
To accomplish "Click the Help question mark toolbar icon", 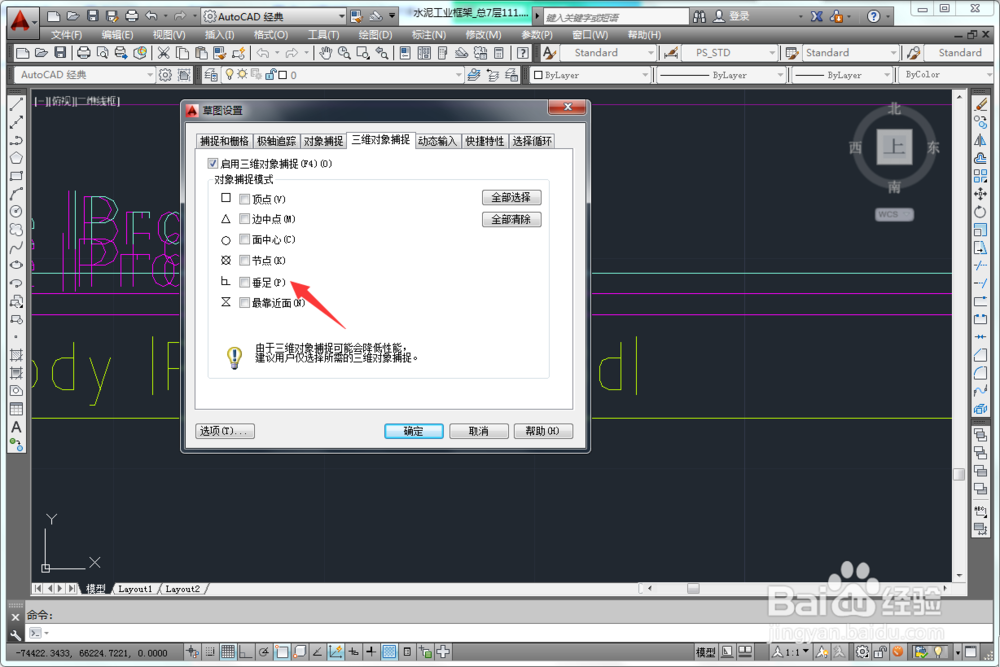I will pos(523,53).
